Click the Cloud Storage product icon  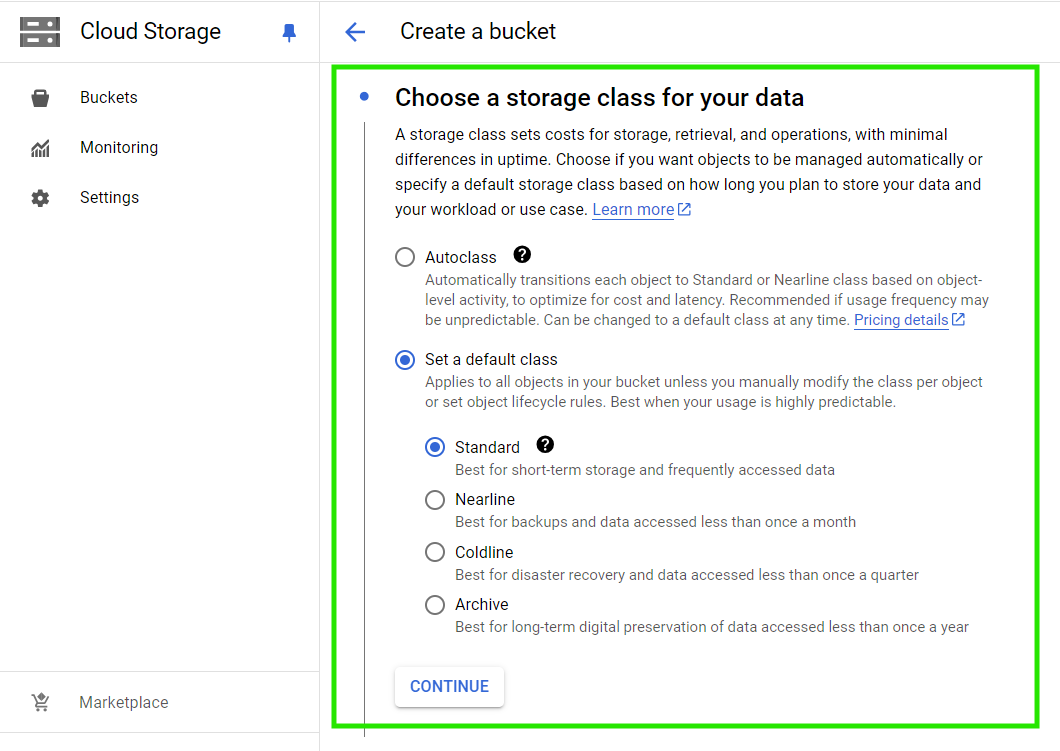[40, 32]
